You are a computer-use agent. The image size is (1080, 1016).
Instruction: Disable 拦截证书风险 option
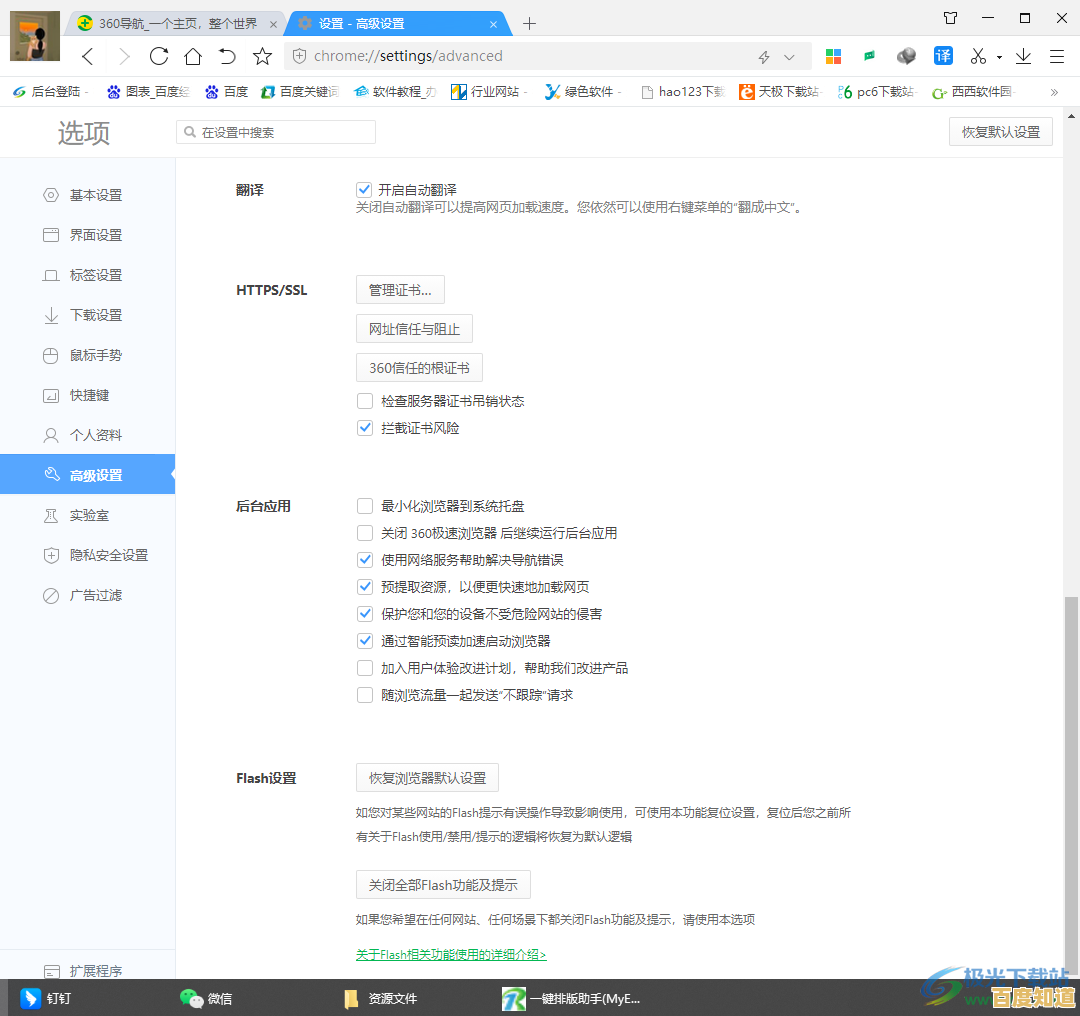(x=365, y=427)
